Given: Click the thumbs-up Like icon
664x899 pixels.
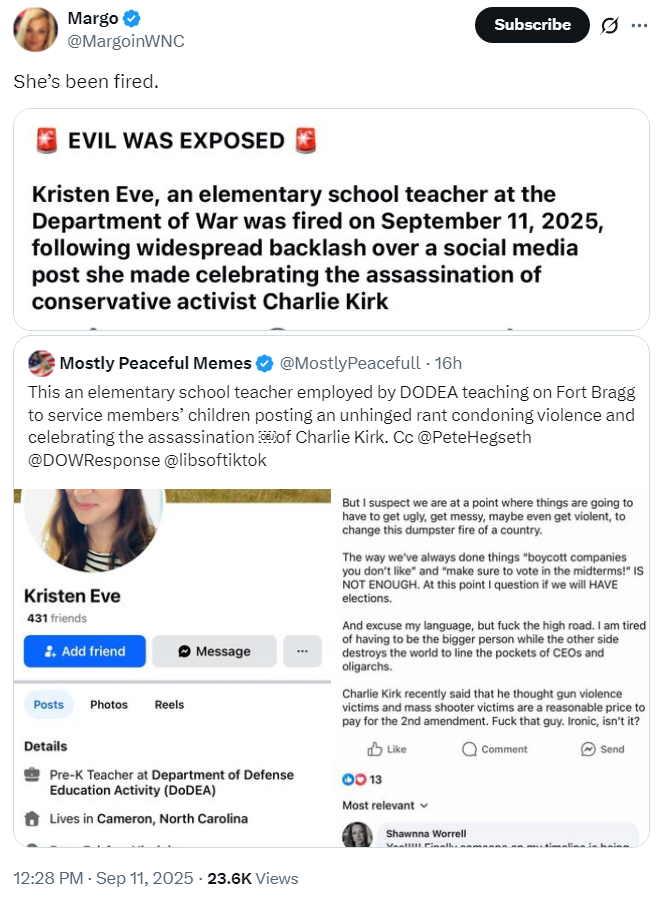Looking at the screenshot, I should coord(375,749).
